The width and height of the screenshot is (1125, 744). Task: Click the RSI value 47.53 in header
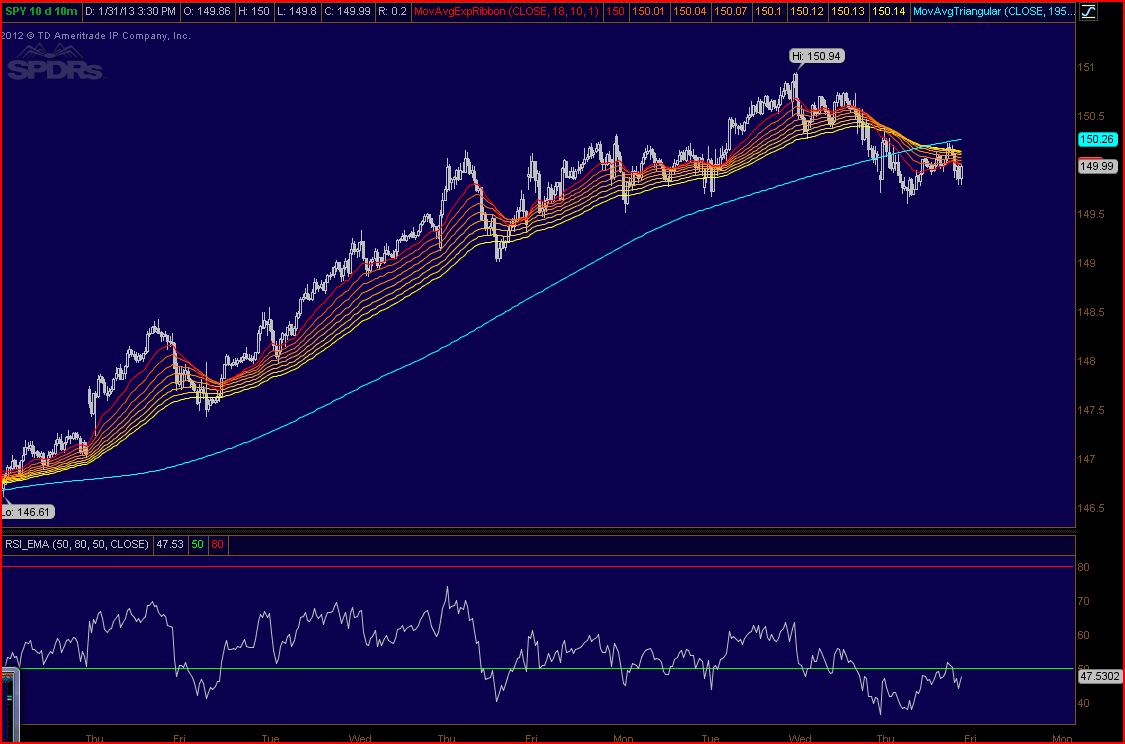coord(170,544)
